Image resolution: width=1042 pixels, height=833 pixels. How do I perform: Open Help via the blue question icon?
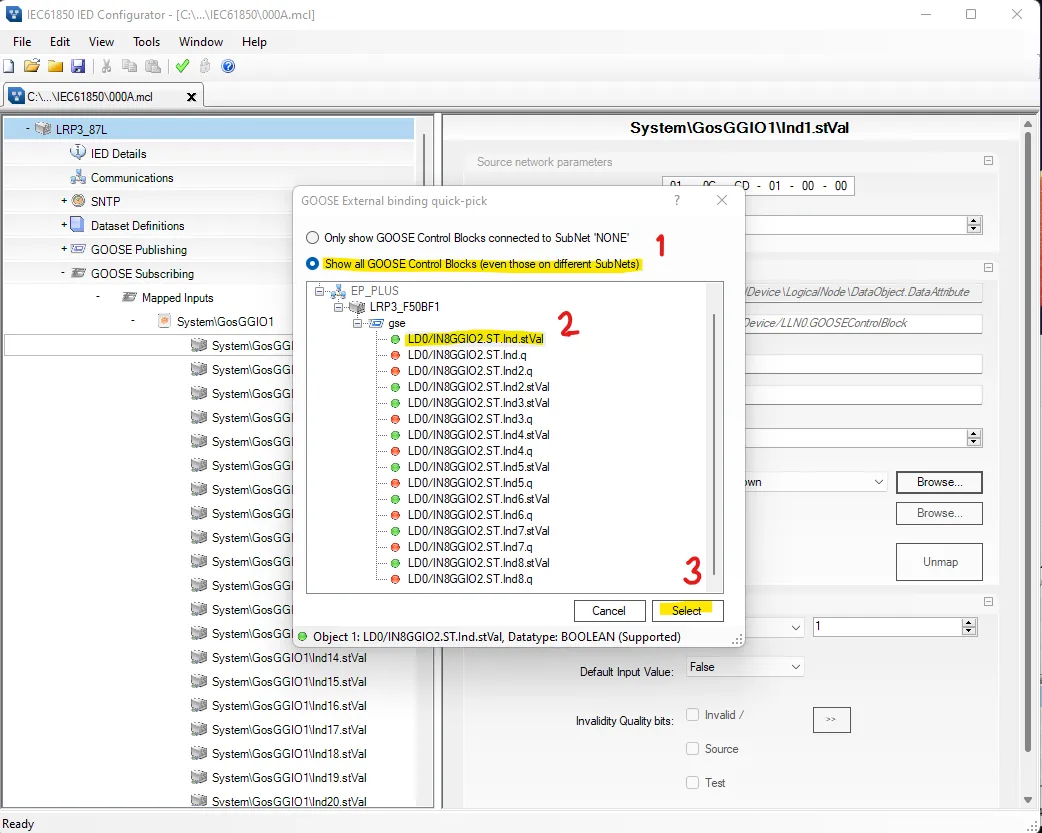pyautogui.click(x=228, y=66)
